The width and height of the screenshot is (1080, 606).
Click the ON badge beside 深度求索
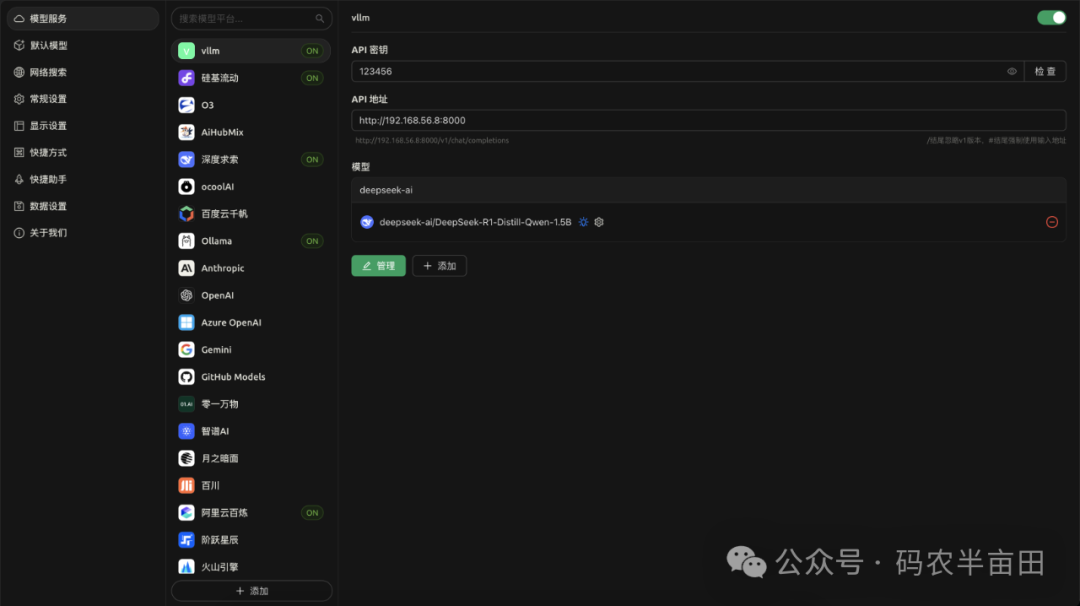coord(312,160)
